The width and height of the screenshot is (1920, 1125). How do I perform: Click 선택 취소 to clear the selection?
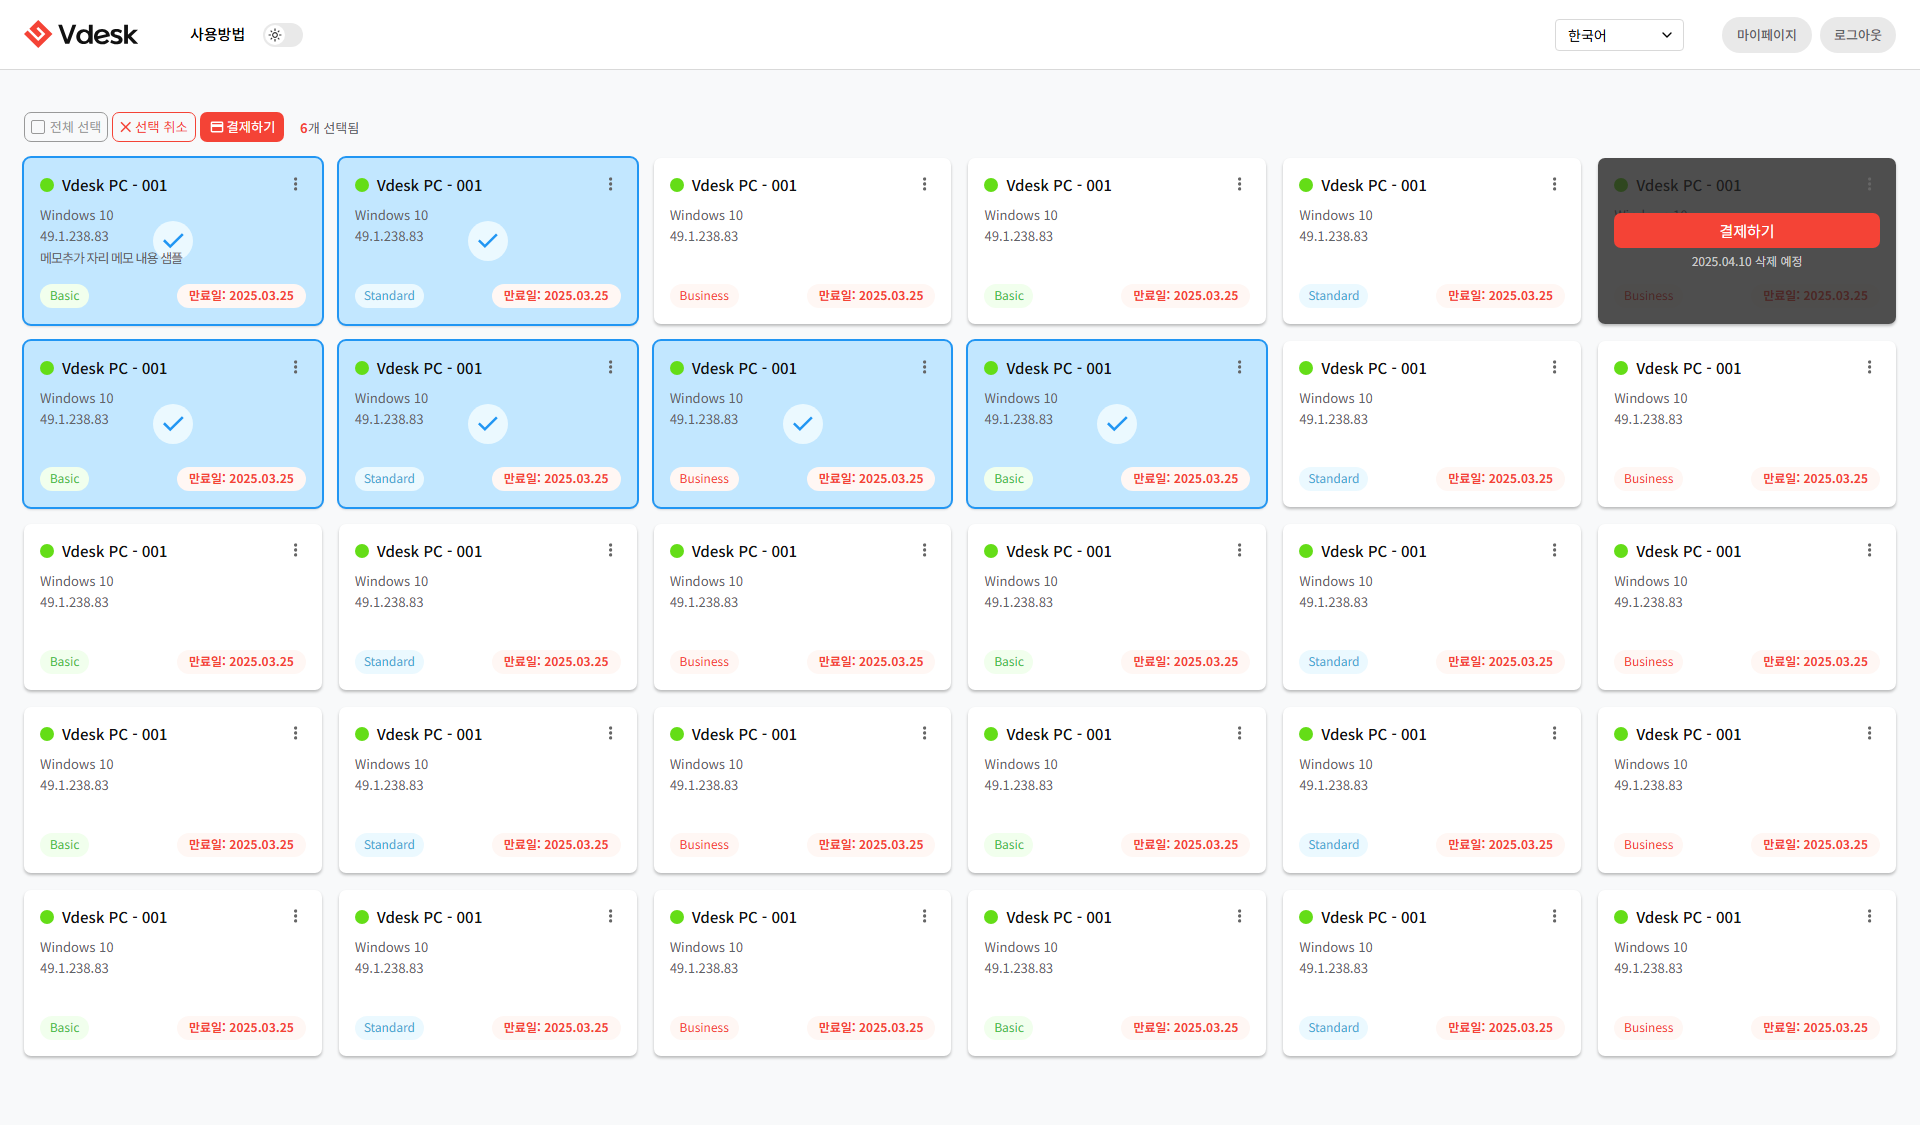154,127
